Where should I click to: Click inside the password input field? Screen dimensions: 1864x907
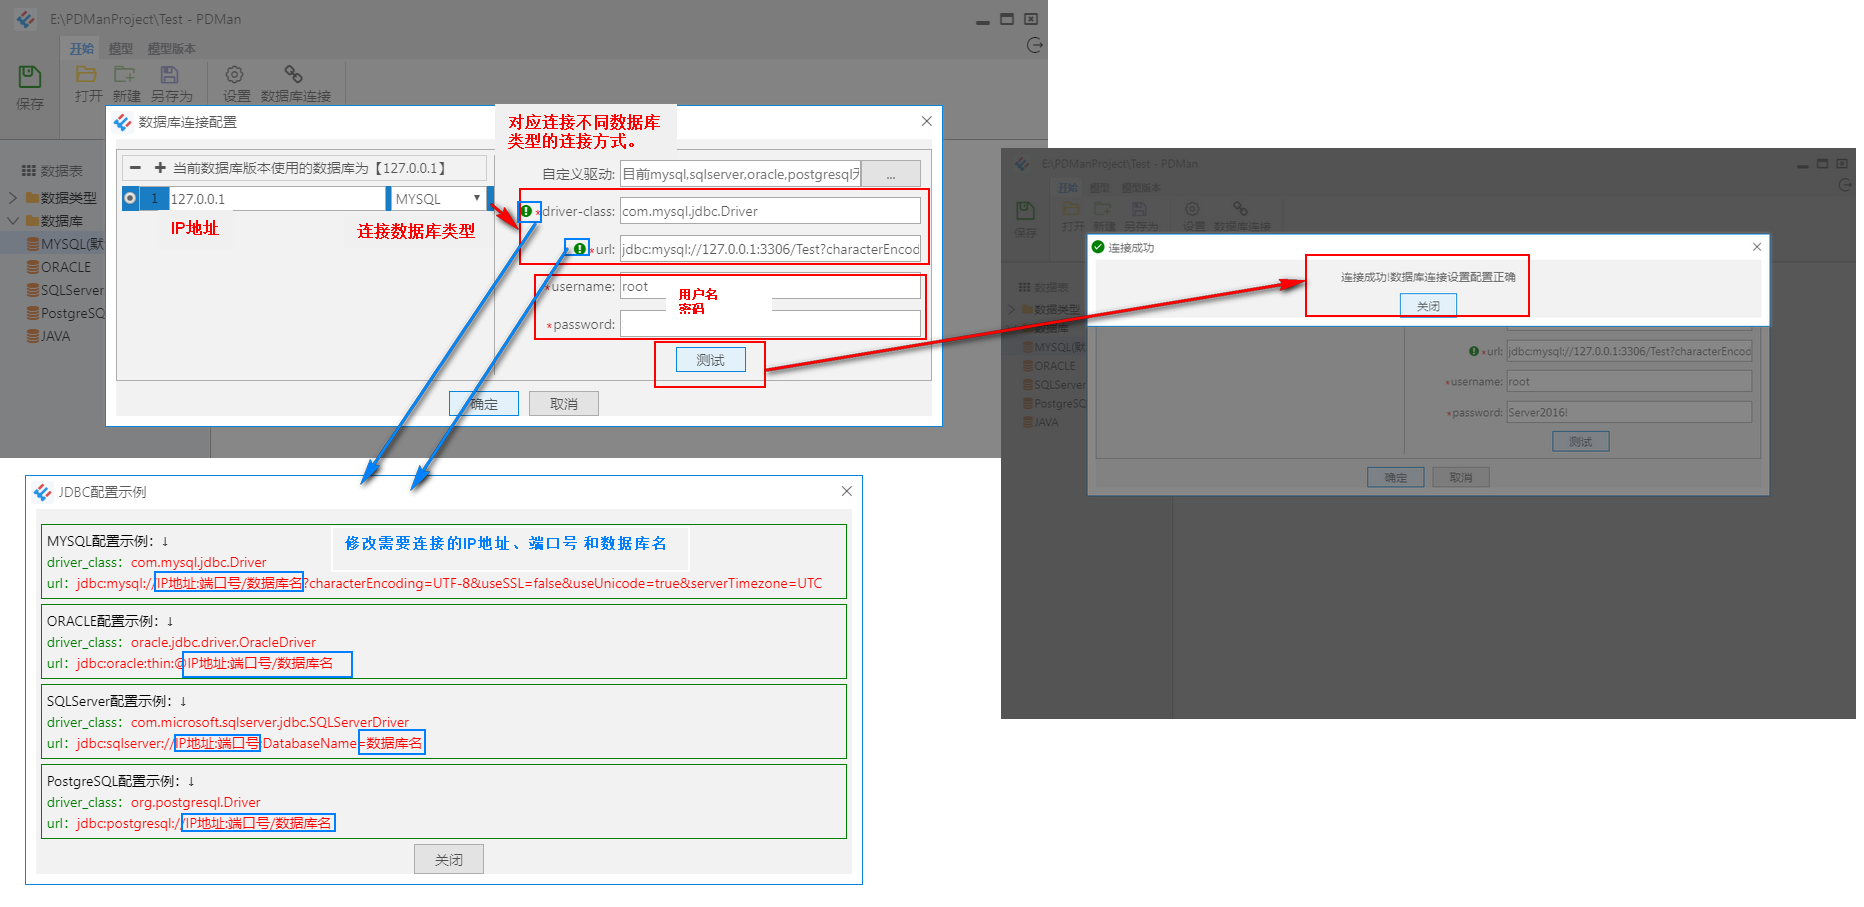(x=770, y=323)
